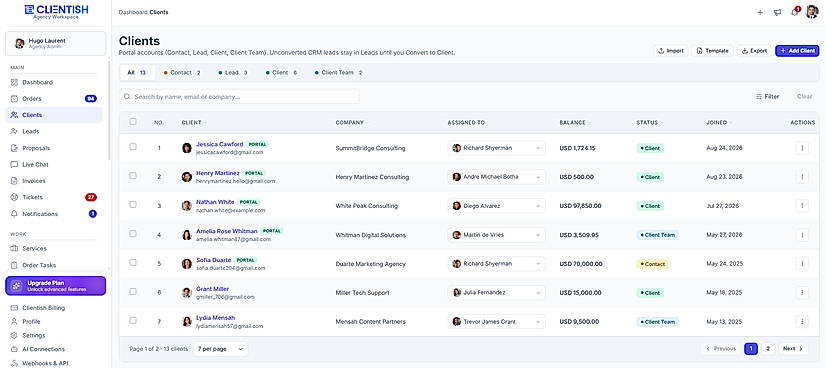
Task: Select the Client 6 filter tab
Action: [x=282, y=73]
